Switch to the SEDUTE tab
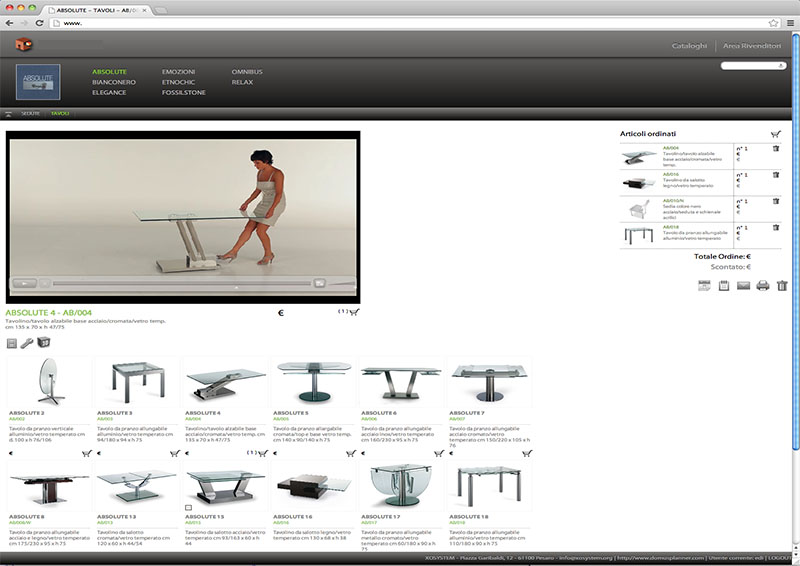 (x=31, y=114)
